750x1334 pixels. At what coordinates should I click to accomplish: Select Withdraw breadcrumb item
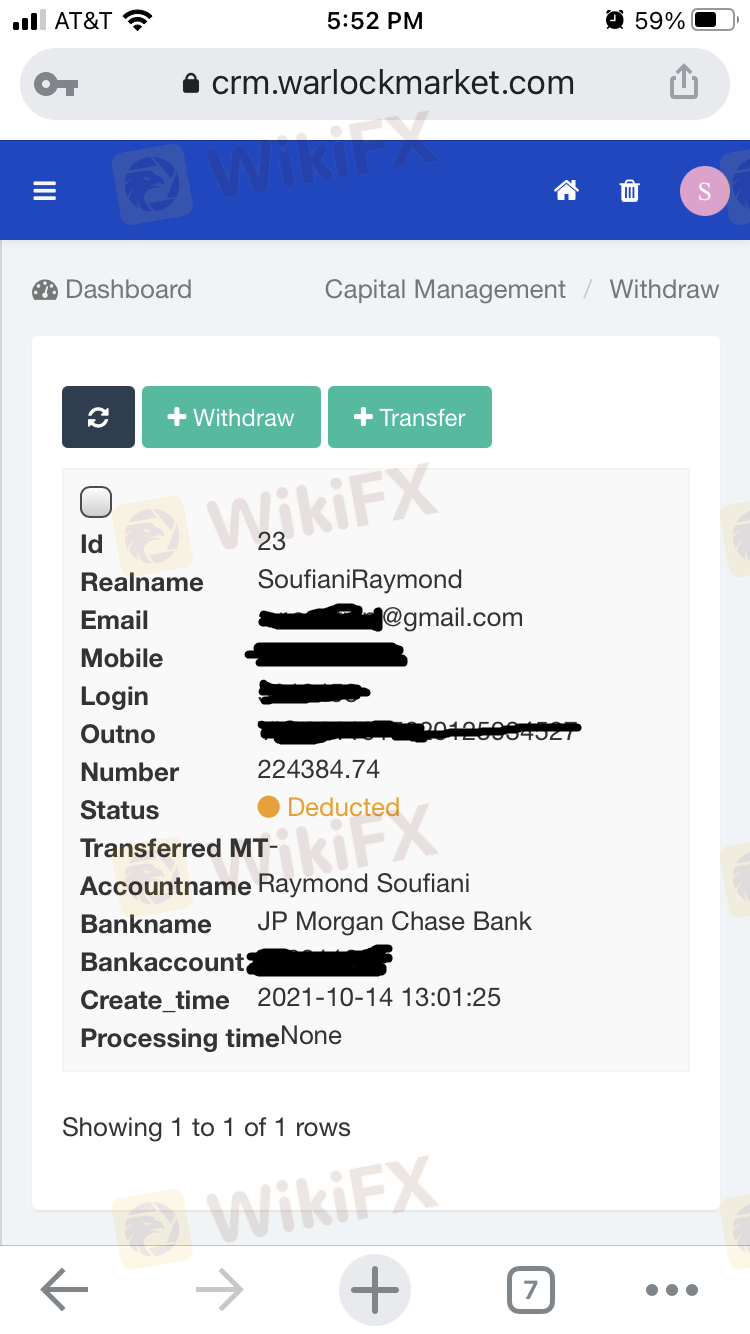pos(664,290)
